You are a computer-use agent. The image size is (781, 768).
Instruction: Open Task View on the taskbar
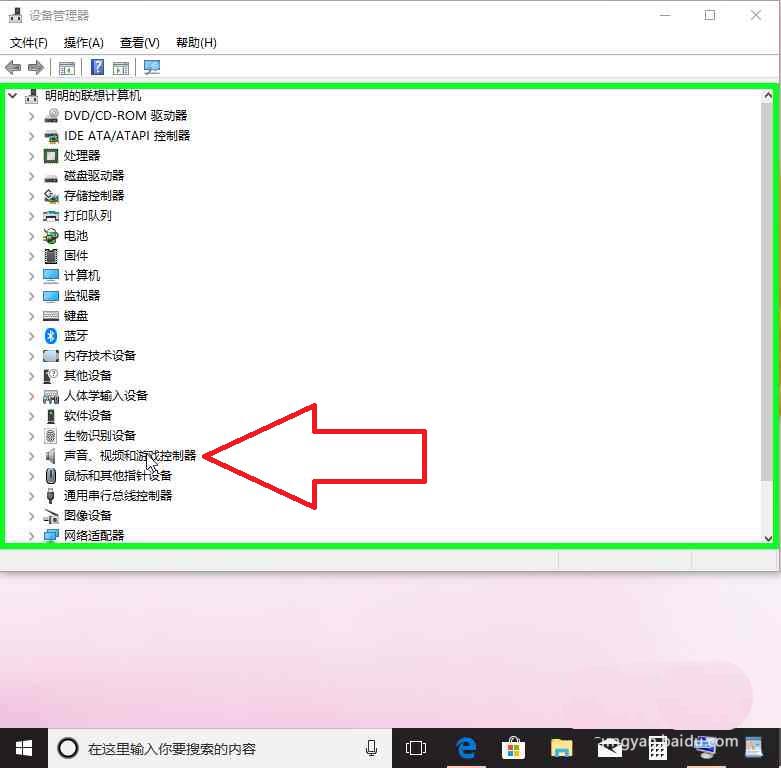pyautogui.click(x=415, y=748)
